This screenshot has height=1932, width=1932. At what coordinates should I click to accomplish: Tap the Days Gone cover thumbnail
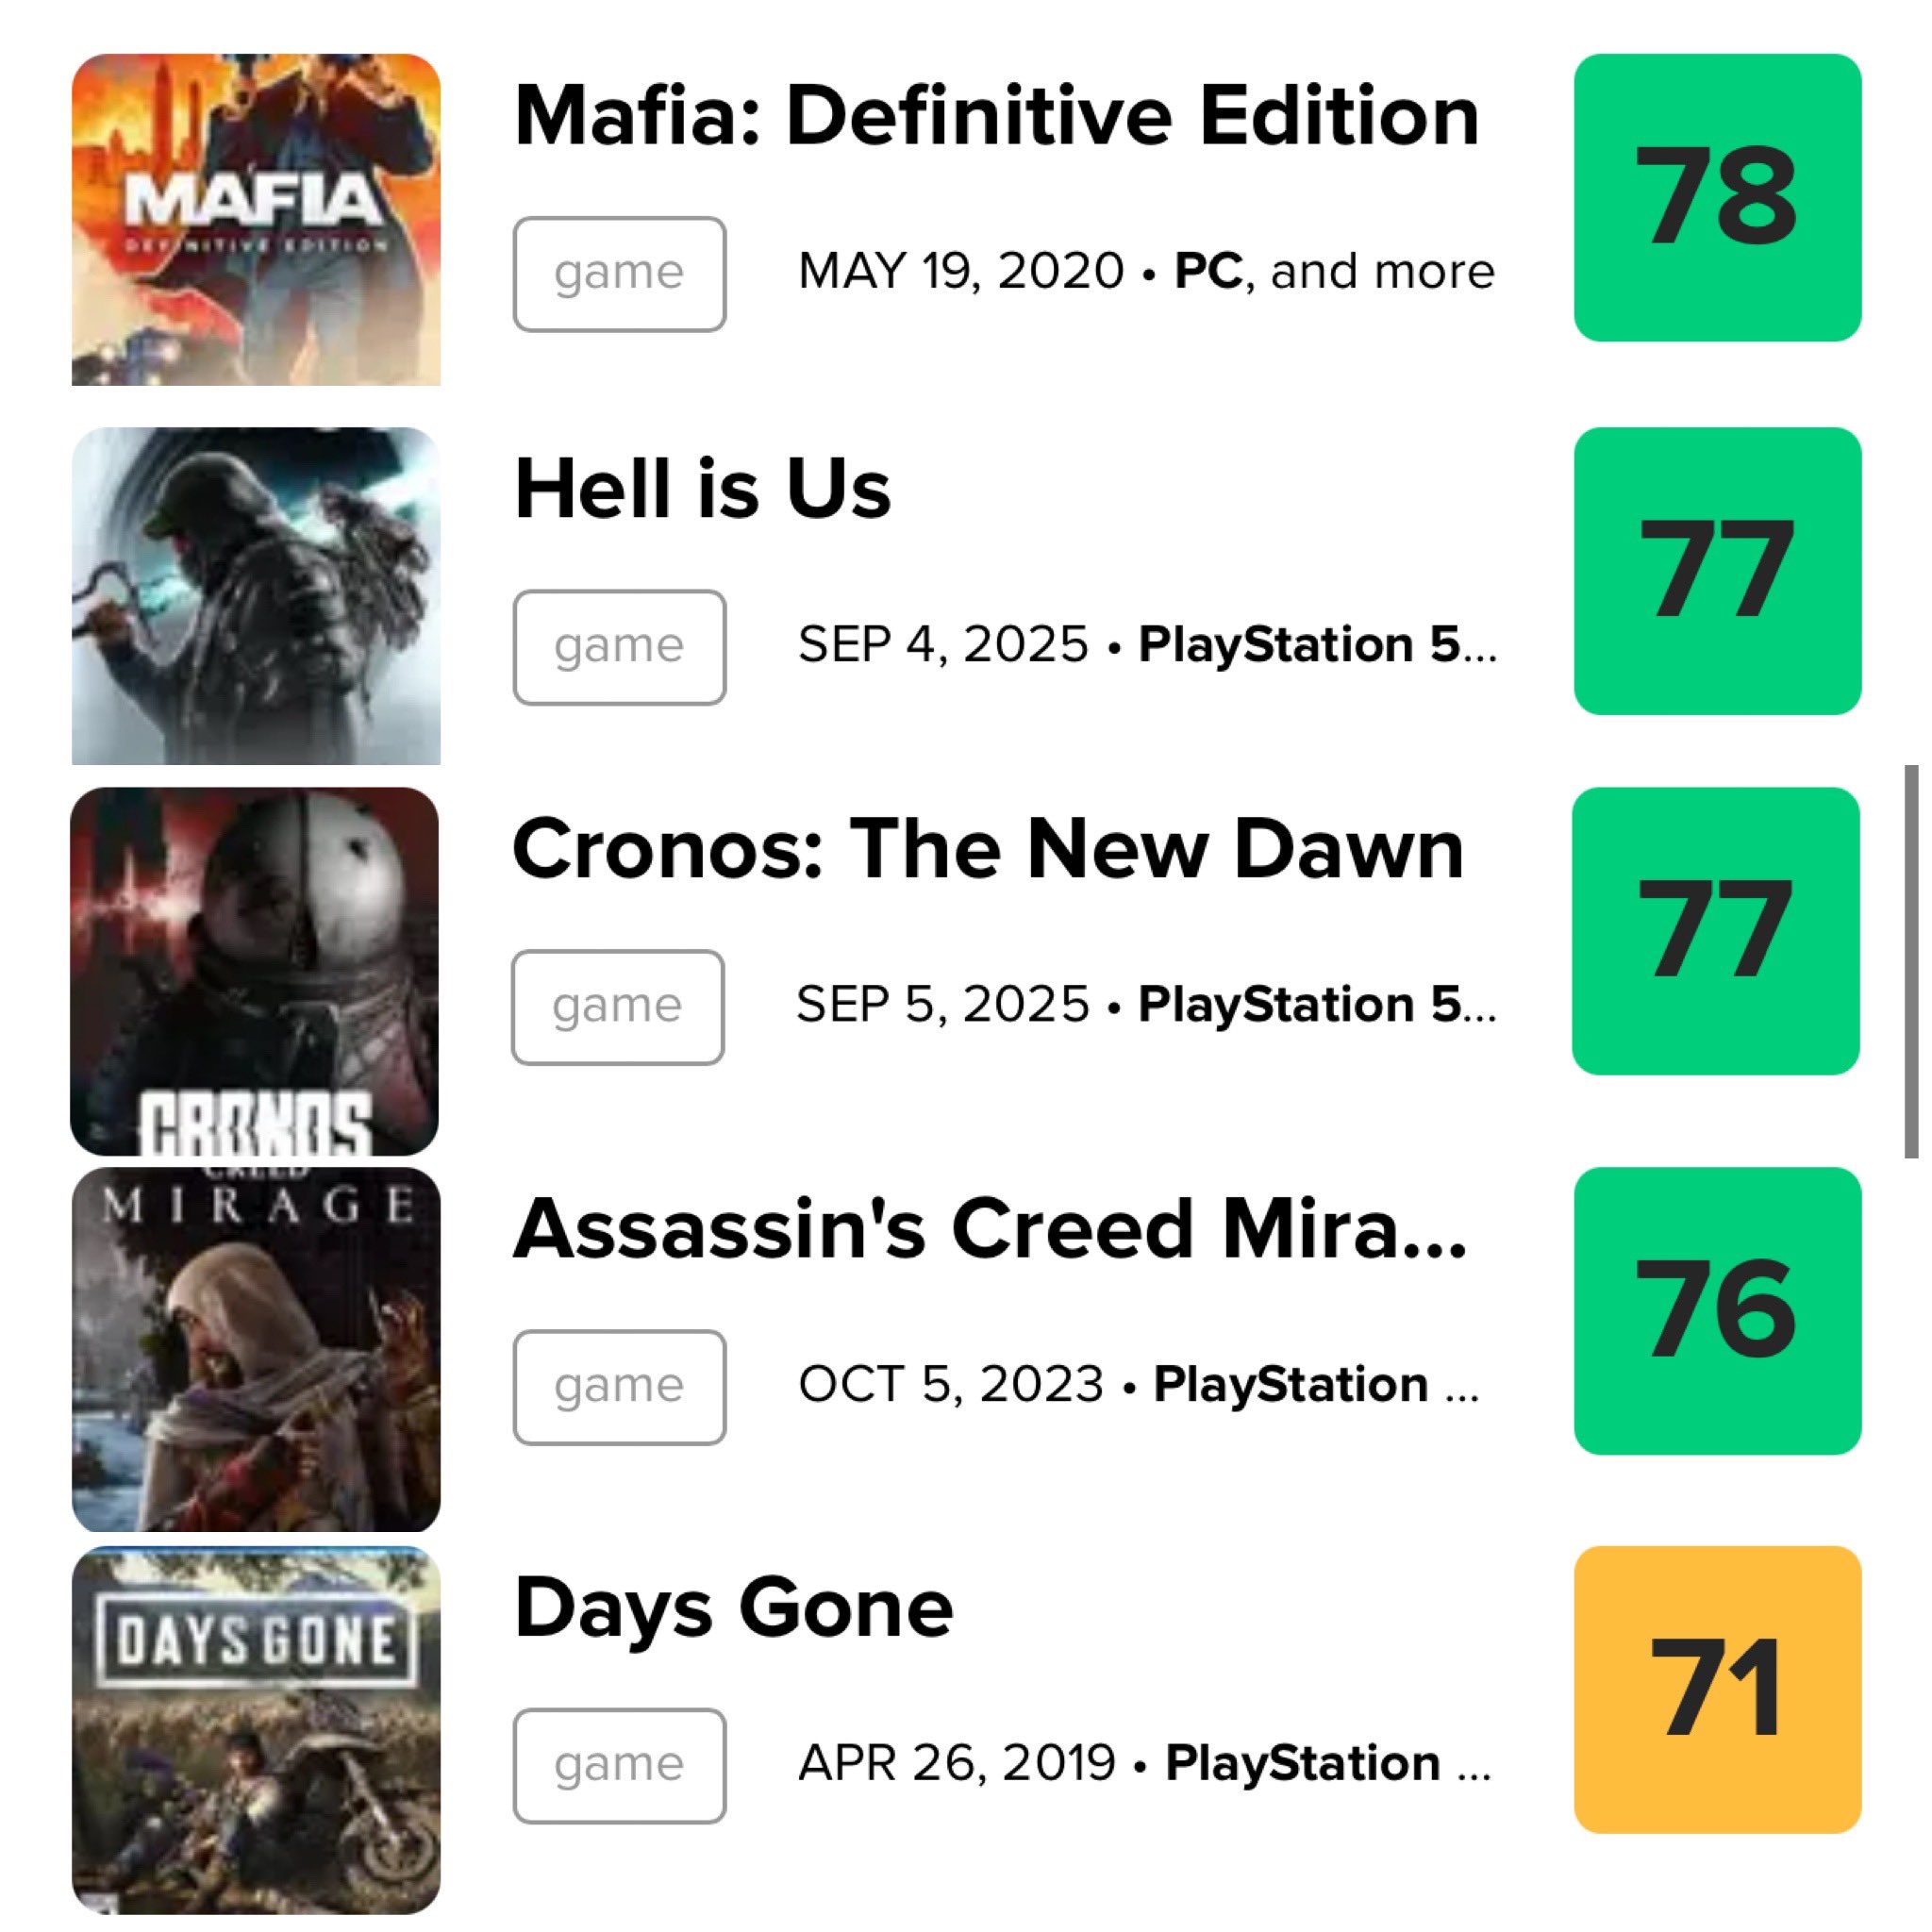(256, 1730)
